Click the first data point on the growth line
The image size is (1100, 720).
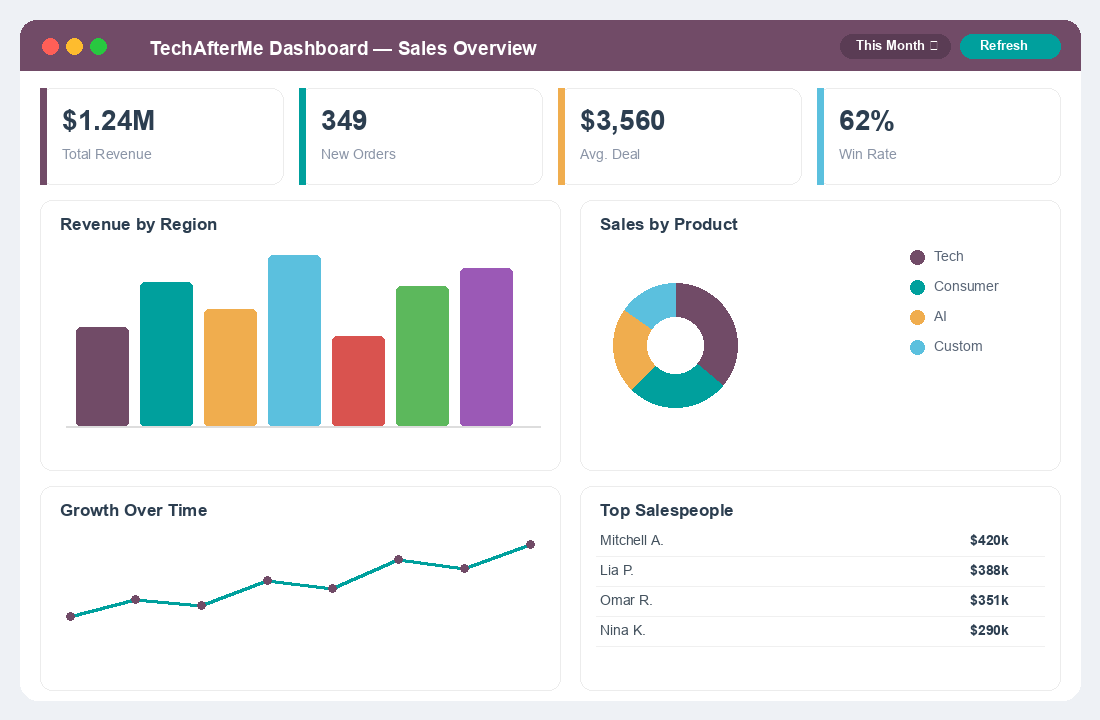(70, 617)
